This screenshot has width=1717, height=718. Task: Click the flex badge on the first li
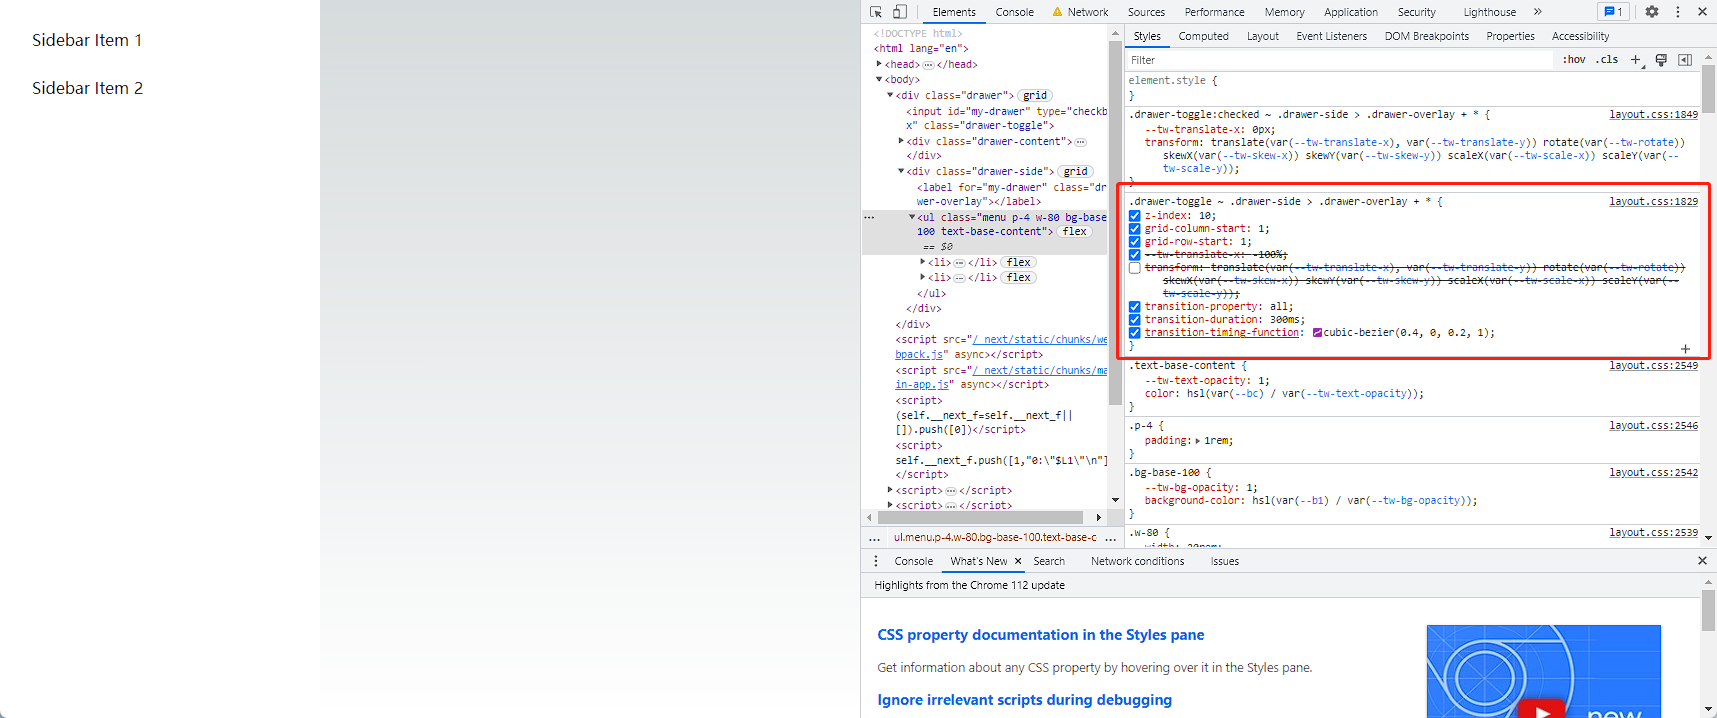click(1019, 263)
